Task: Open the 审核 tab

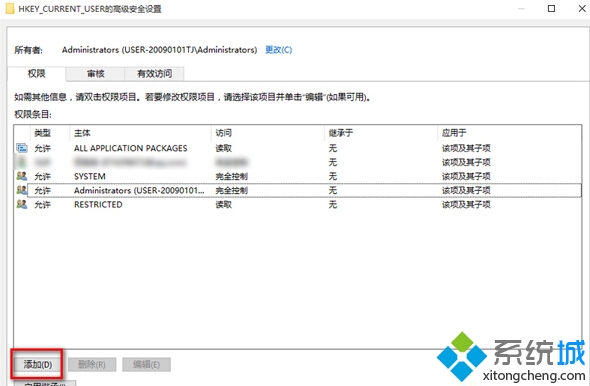Action: click(x=95, y=74)
